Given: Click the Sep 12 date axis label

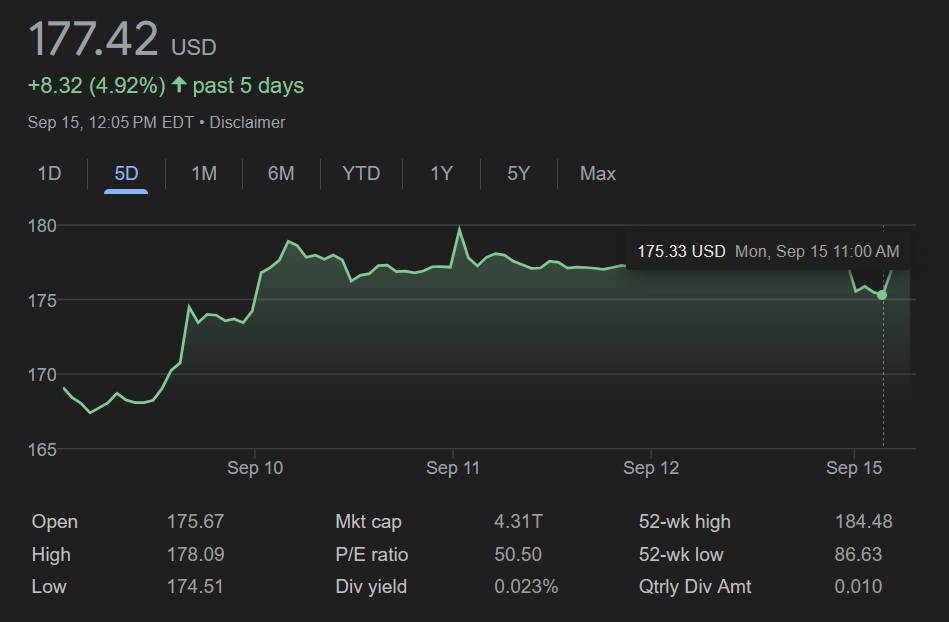Looking at the screenshot, I should click(651, 468).
